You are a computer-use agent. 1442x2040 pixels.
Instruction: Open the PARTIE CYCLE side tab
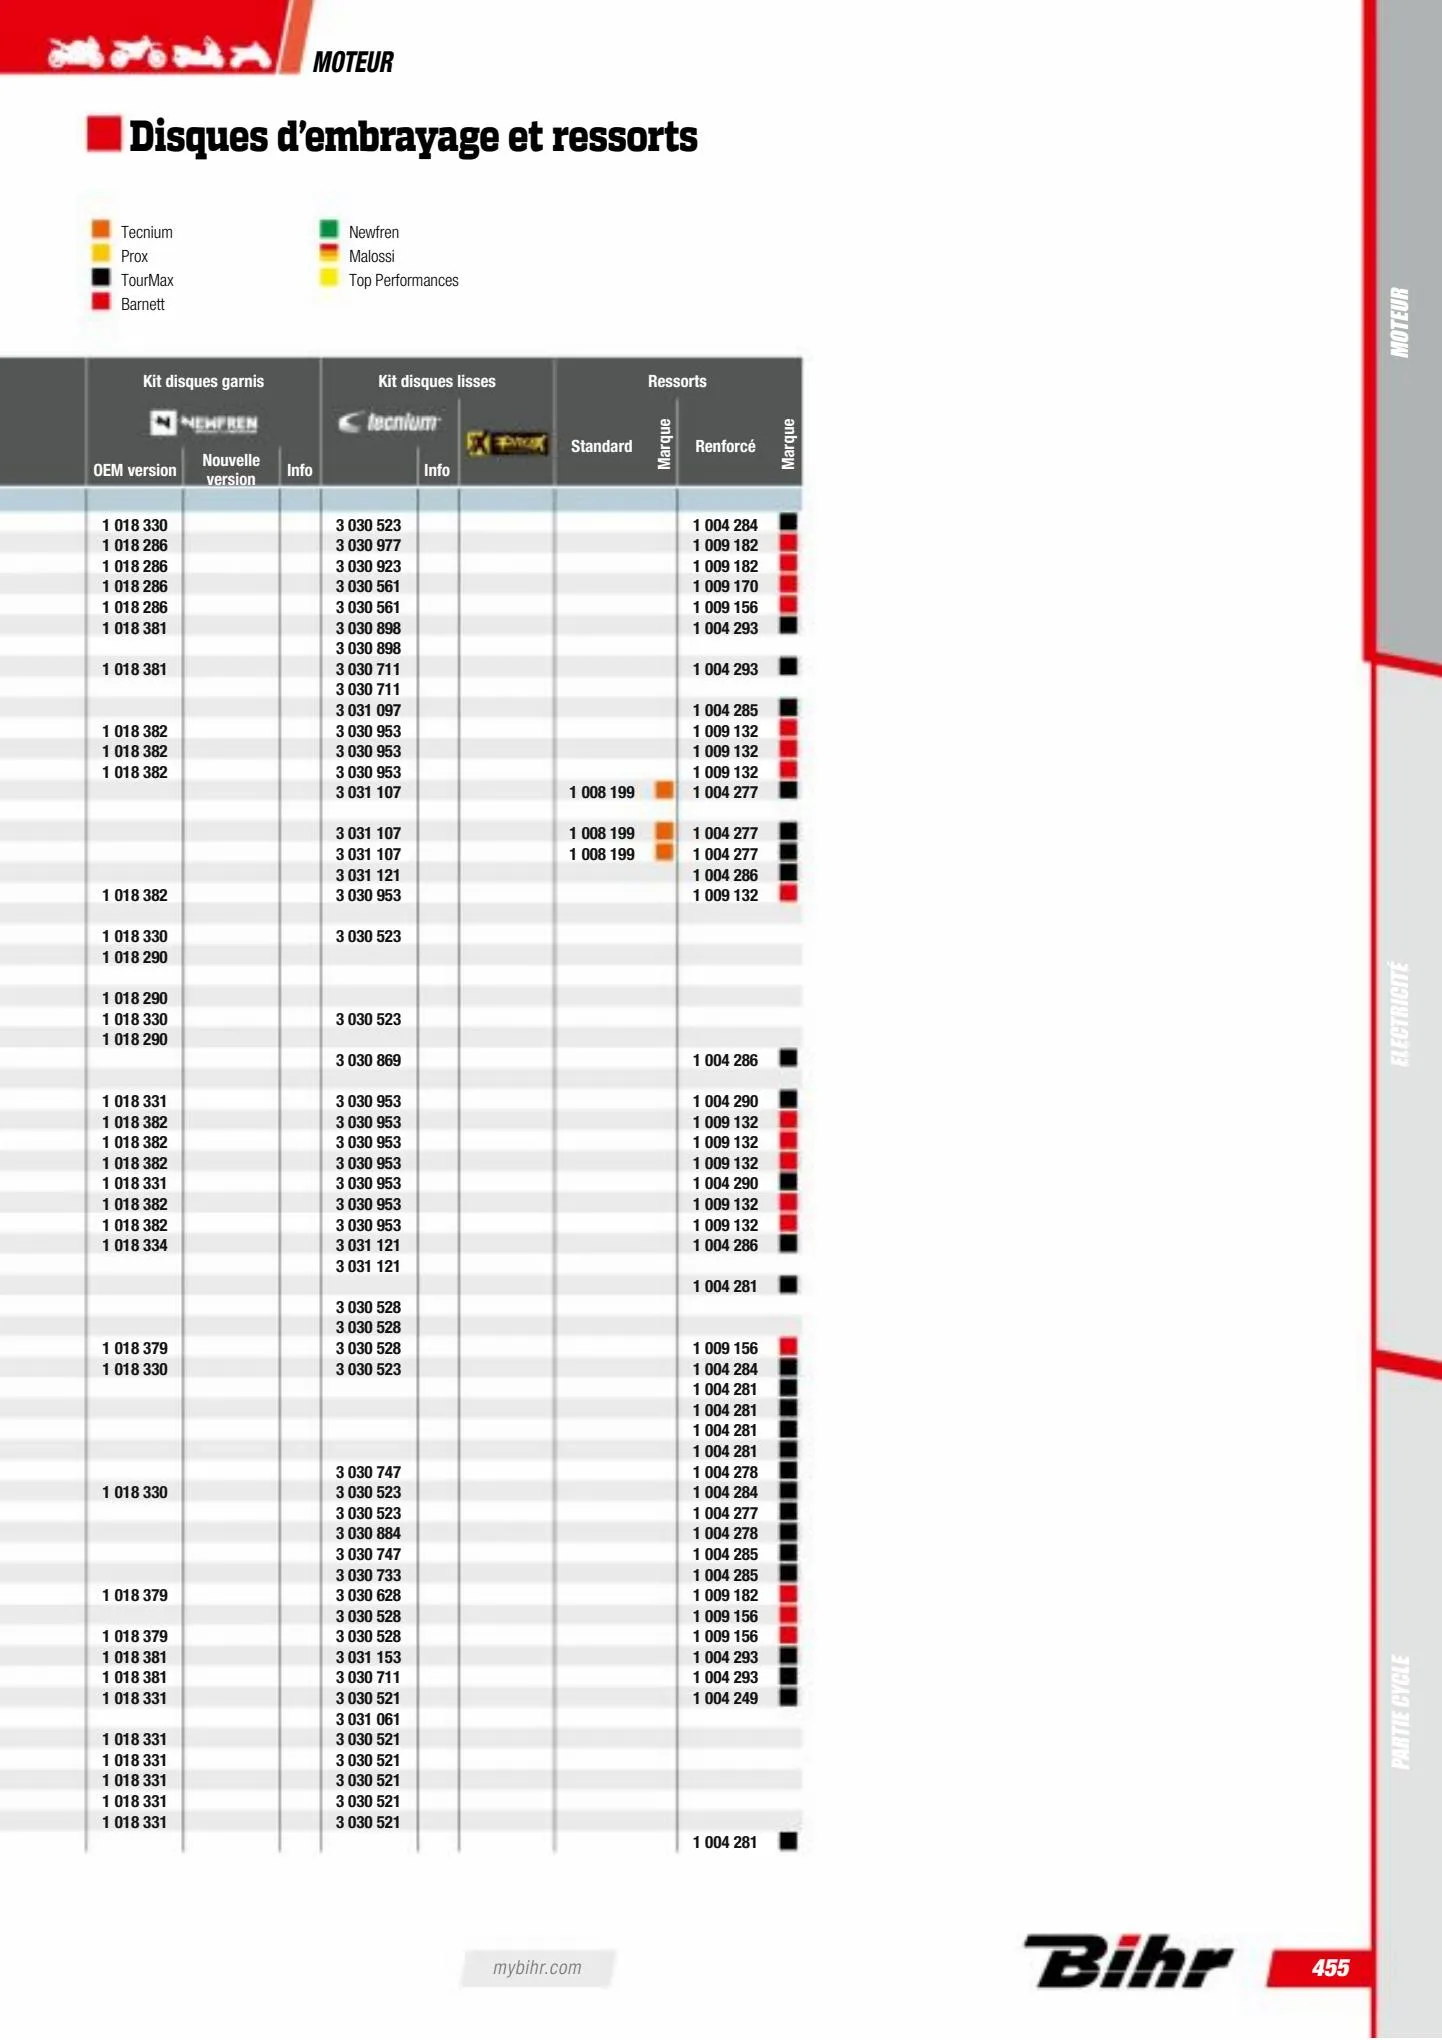point(1401,1712)
